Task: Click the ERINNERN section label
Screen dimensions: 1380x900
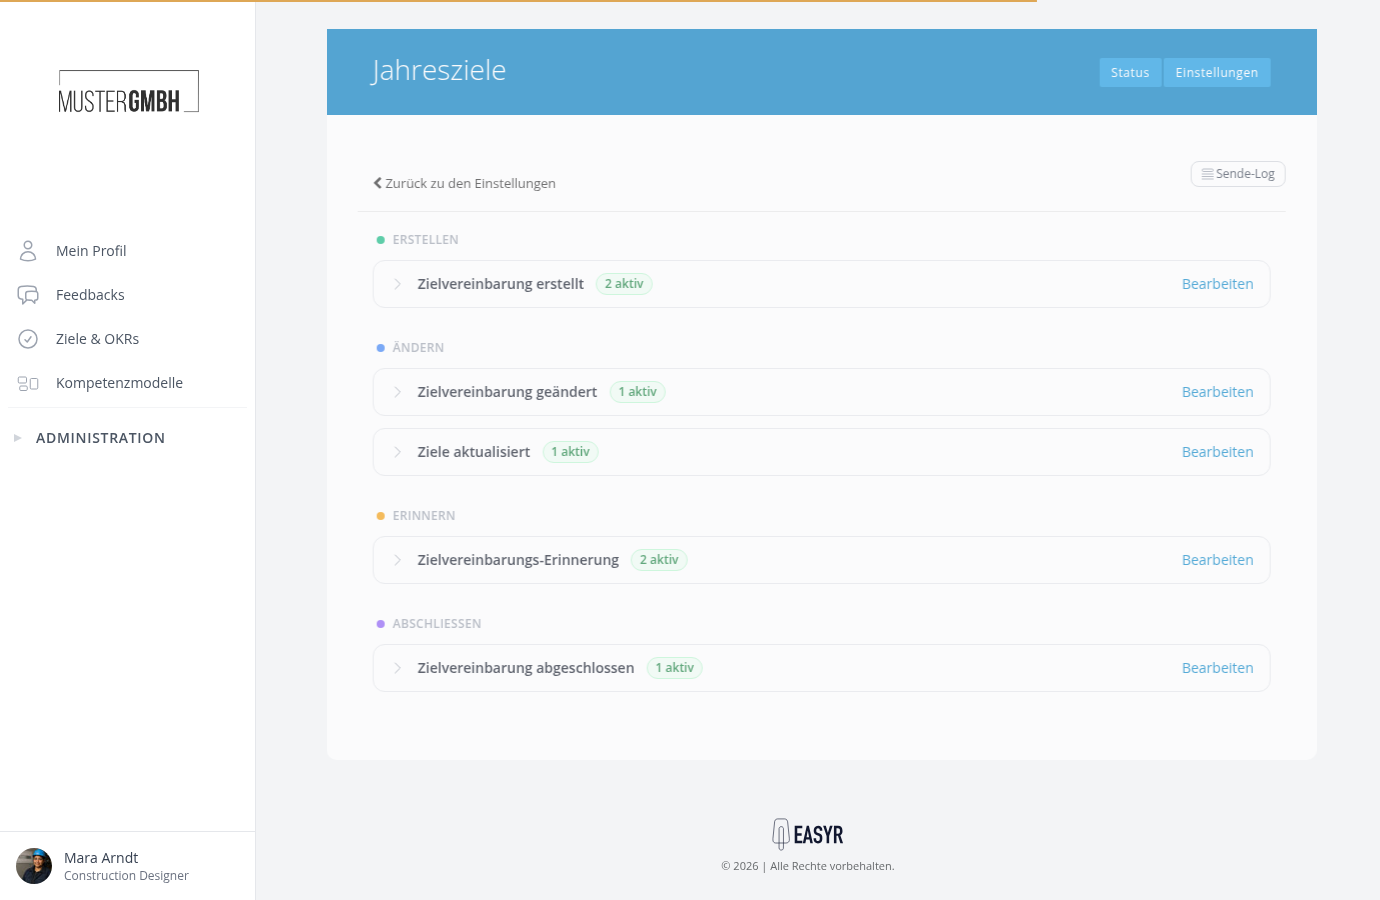Action: click(x=424, y=516)
